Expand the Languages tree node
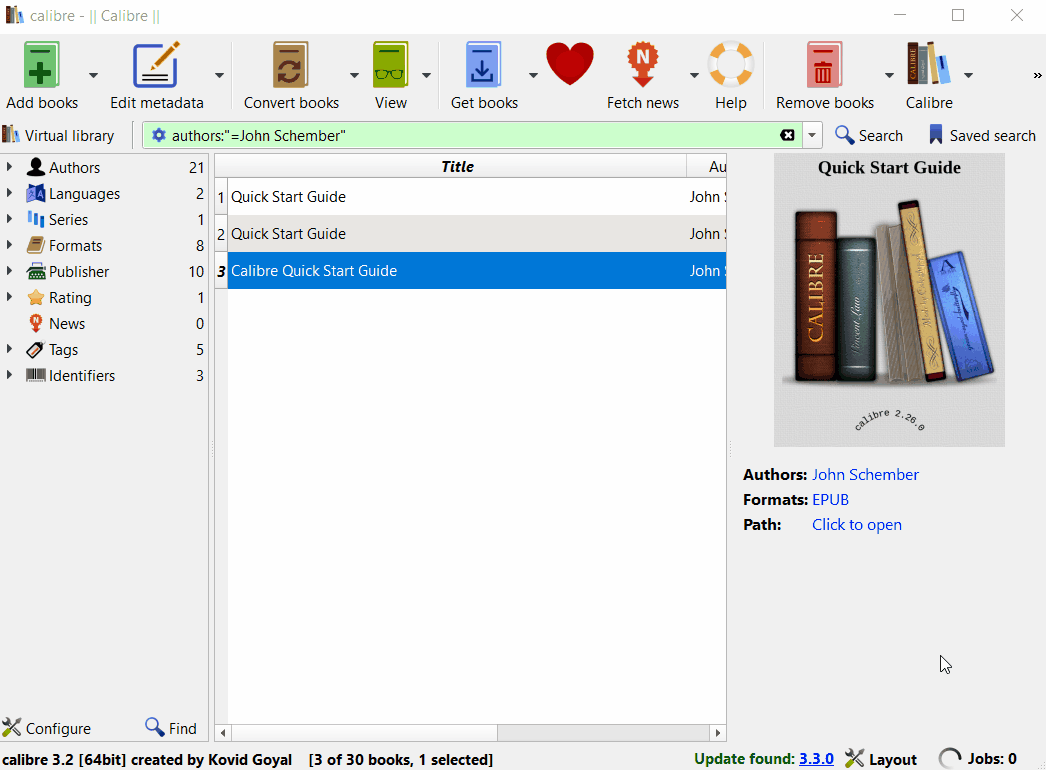Image resolution: width=1046 pixels, height=770 pixels. point(9,193)
